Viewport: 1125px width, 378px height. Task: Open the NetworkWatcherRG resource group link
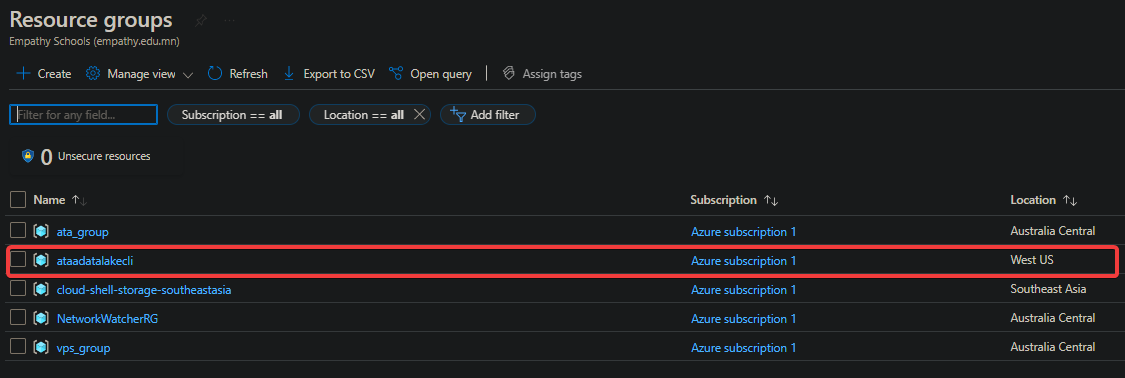pos(107,318)
